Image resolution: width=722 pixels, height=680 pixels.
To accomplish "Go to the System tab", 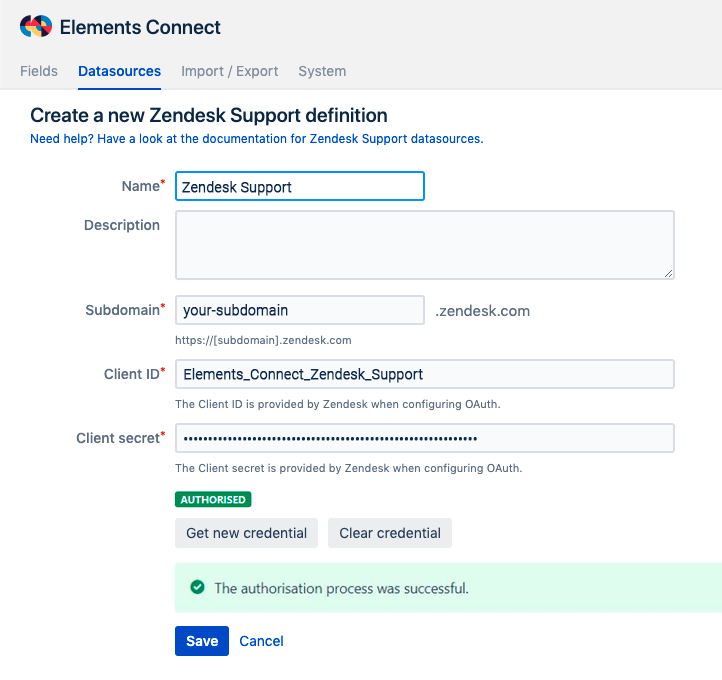I will click(322, 71).
